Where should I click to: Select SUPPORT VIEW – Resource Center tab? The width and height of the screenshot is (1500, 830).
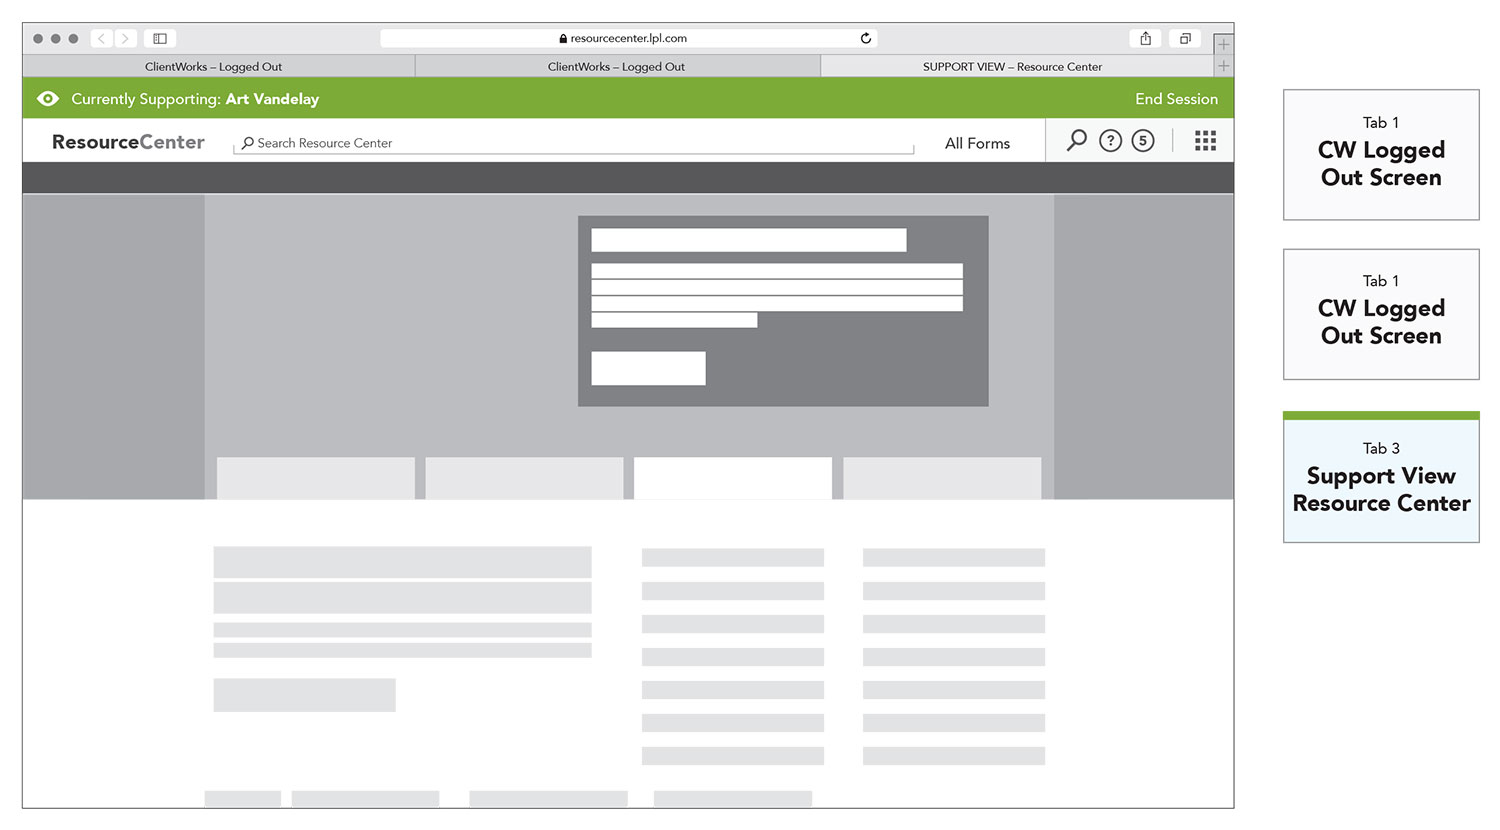tap(1012, 67)
